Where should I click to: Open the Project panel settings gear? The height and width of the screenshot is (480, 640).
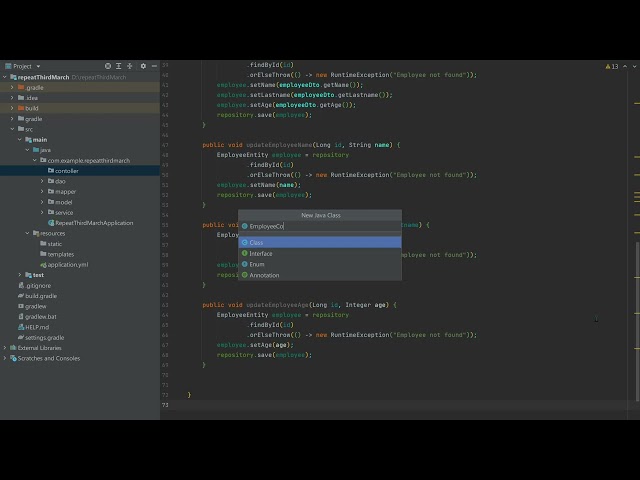[143, 66]
